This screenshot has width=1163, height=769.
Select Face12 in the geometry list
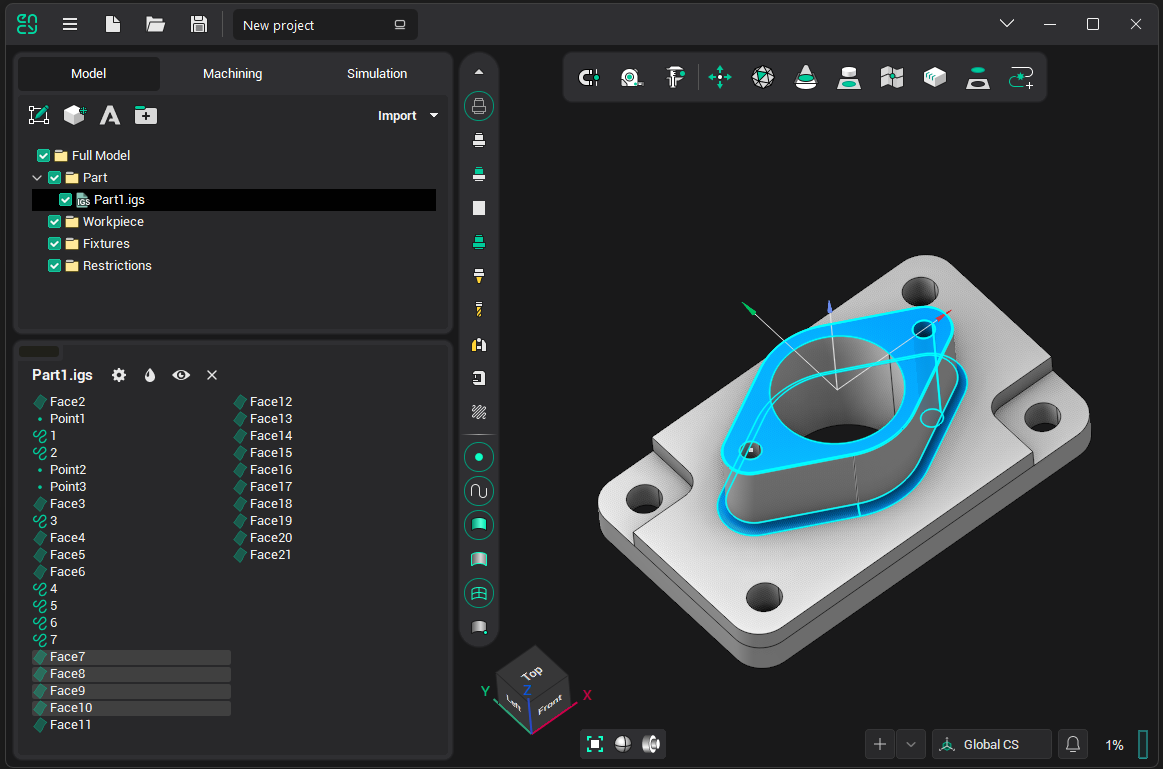[x=270, y=402]
